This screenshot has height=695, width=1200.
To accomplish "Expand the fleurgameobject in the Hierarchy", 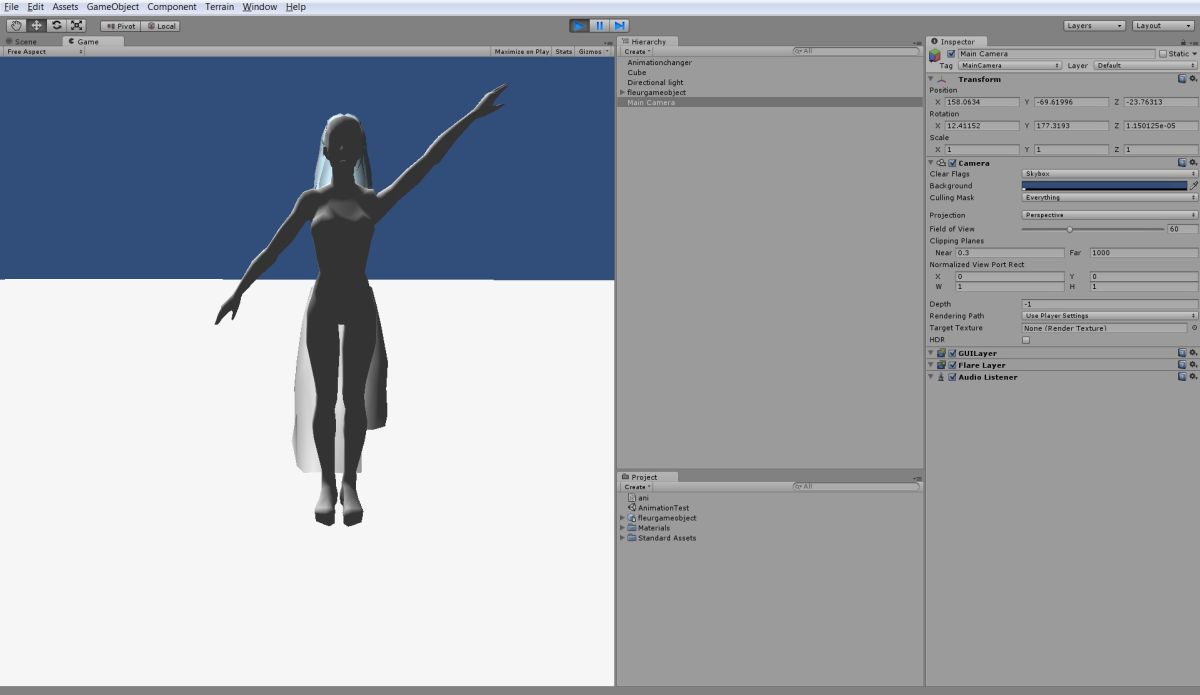I will (x=620, y=92).
